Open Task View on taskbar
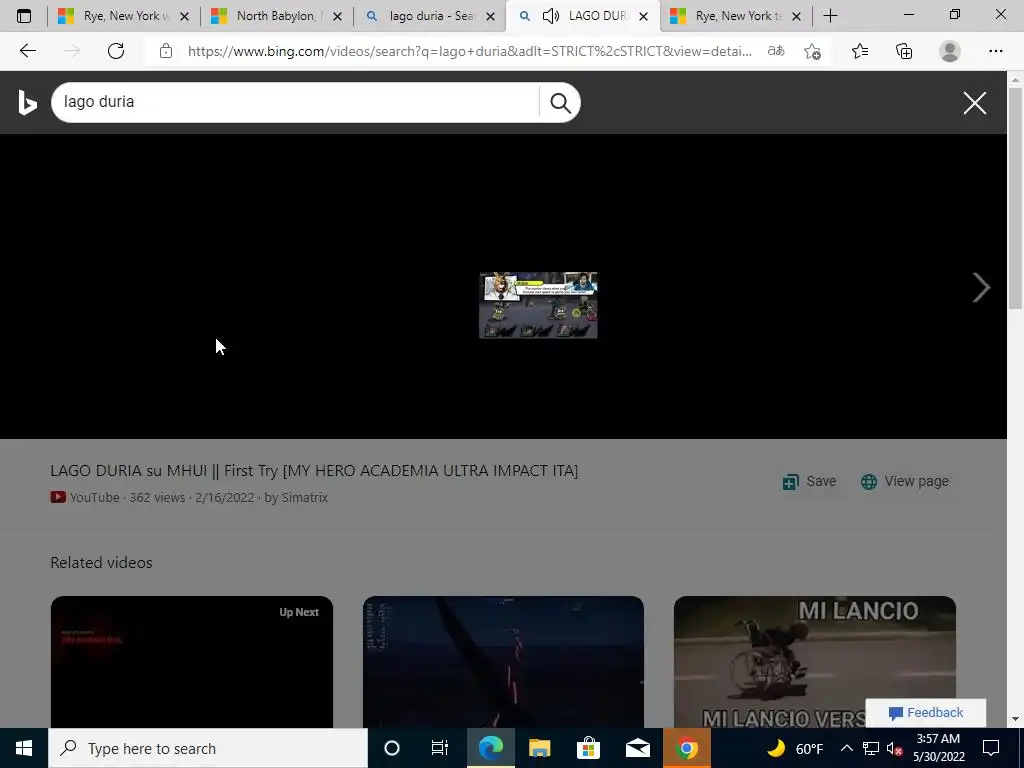 (x=440, y=748)
